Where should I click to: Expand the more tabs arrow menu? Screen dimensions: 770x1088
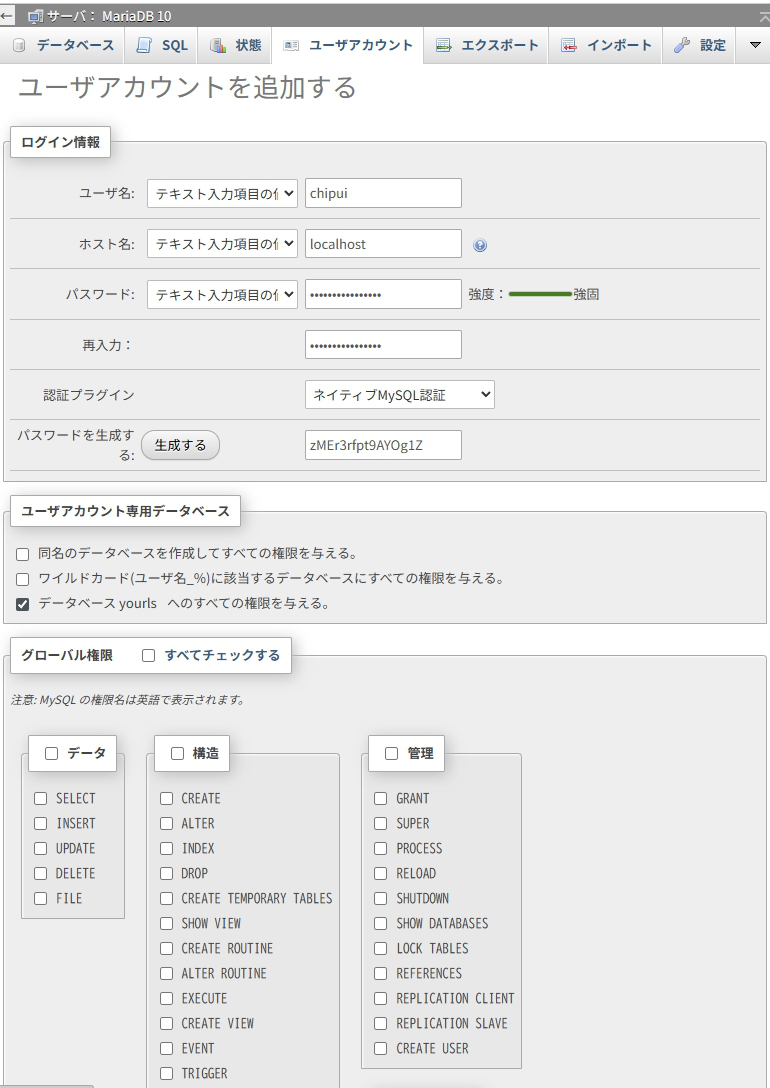(x=754, y=46)
